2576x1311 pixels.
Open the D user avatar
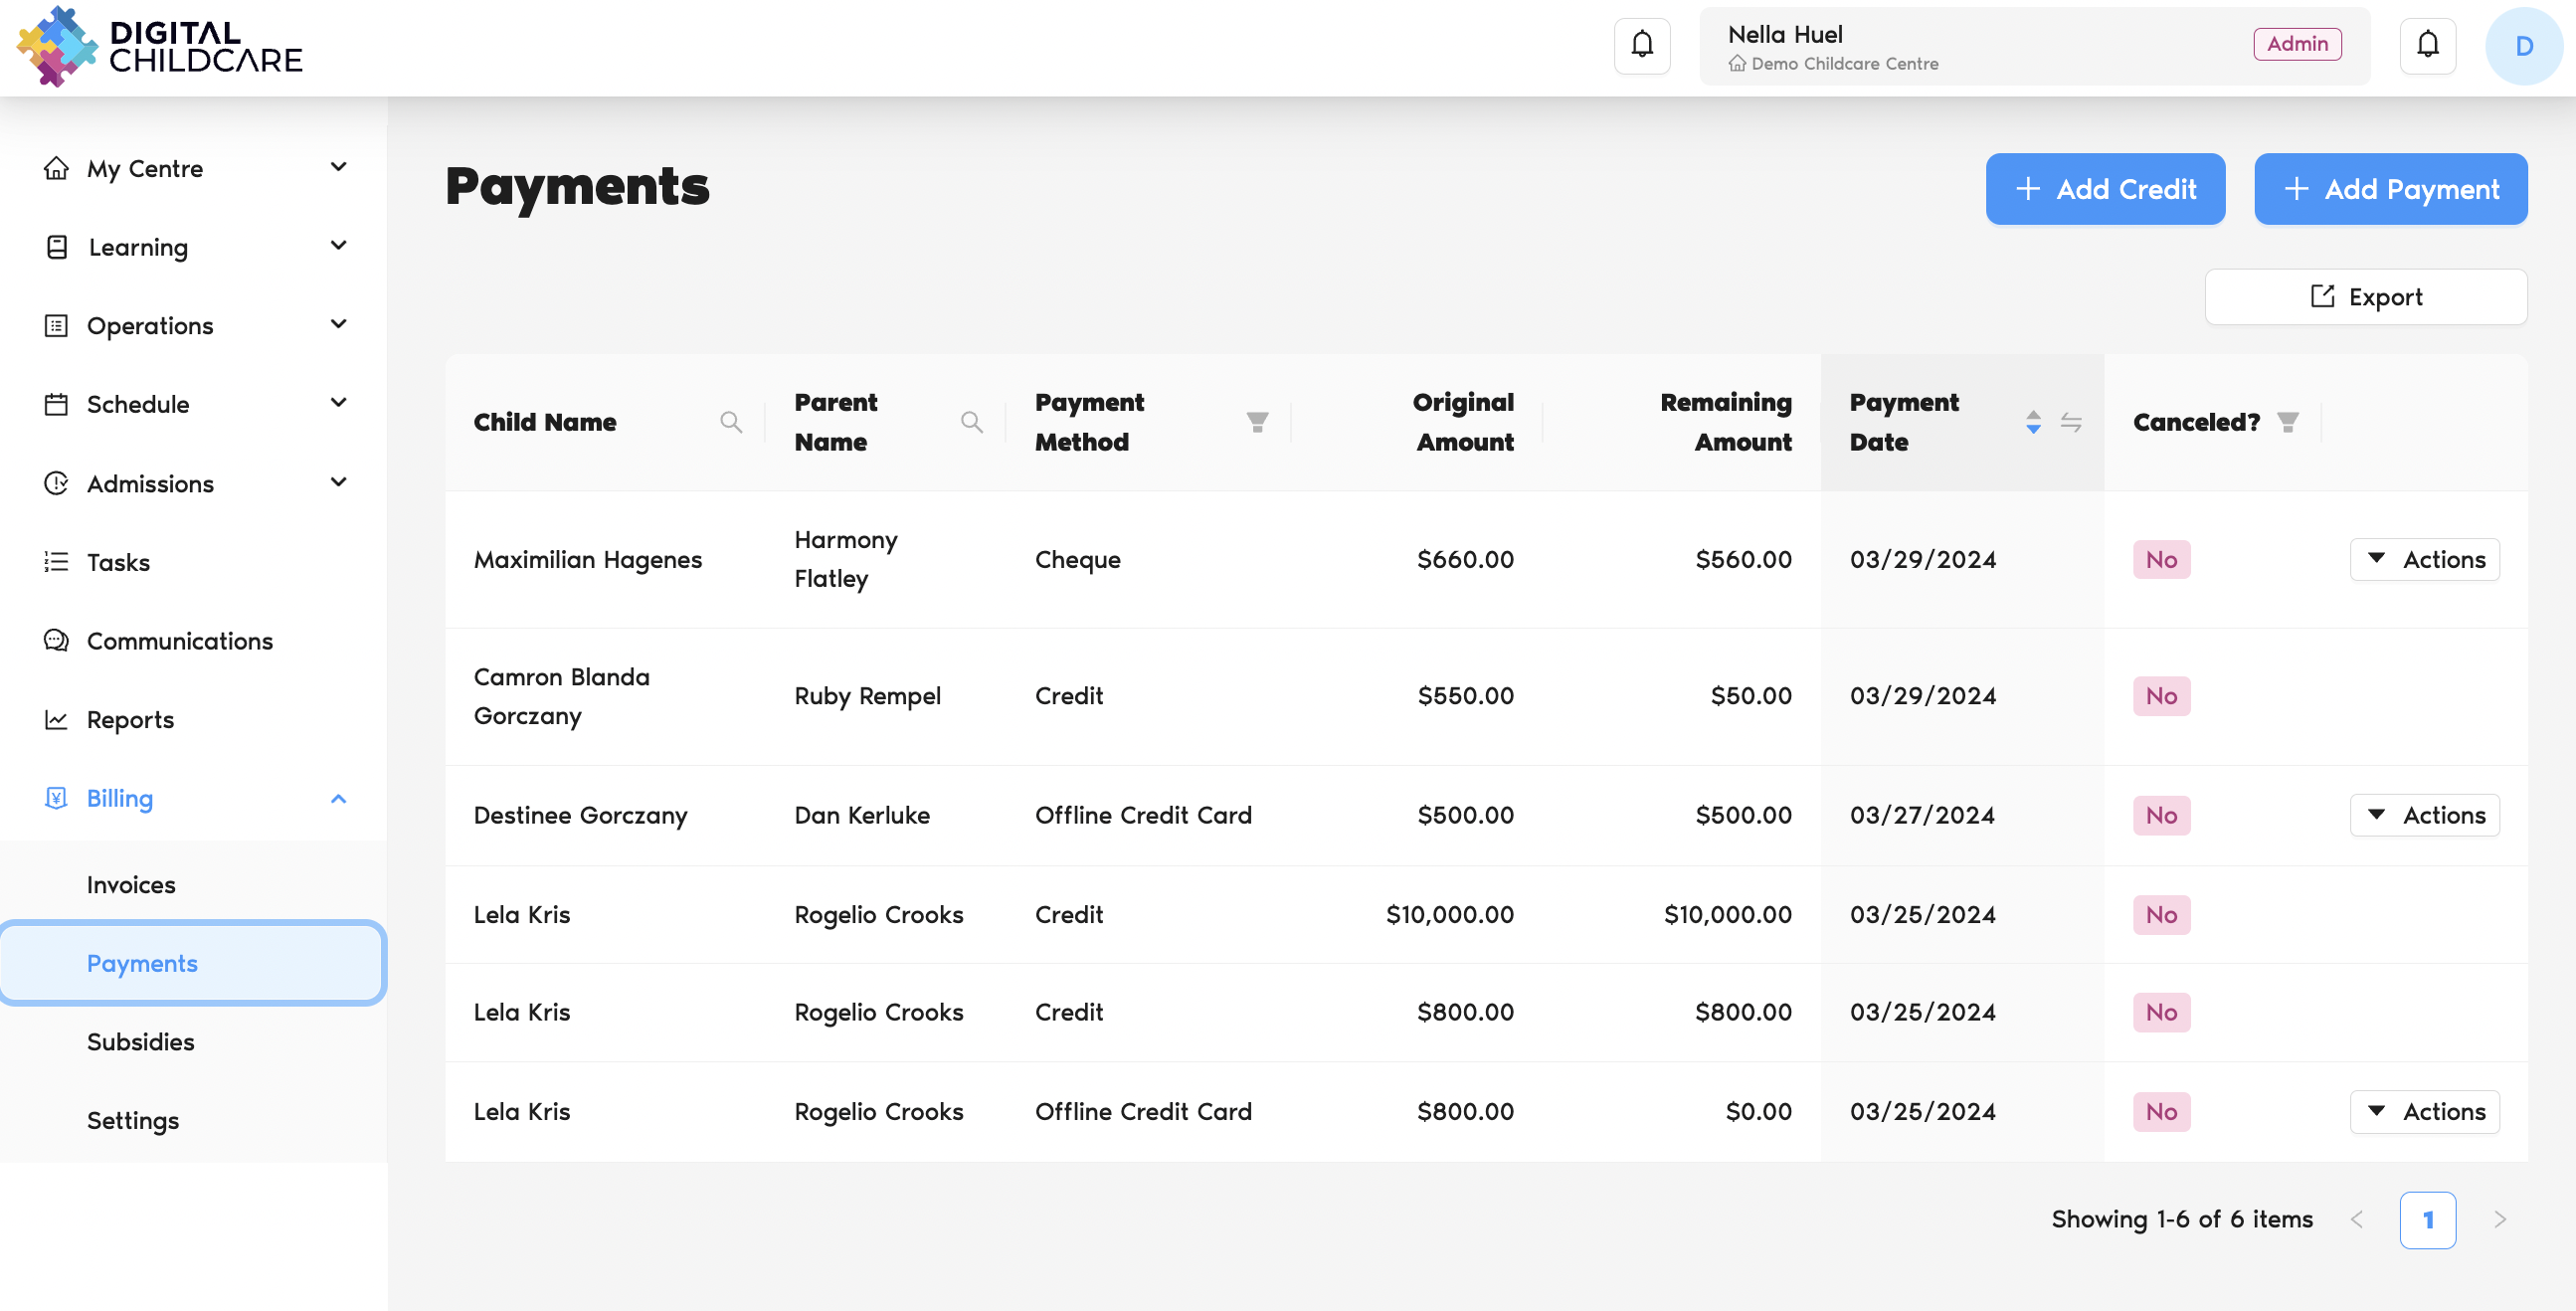pyautogui.click(x=2523, y=46)
